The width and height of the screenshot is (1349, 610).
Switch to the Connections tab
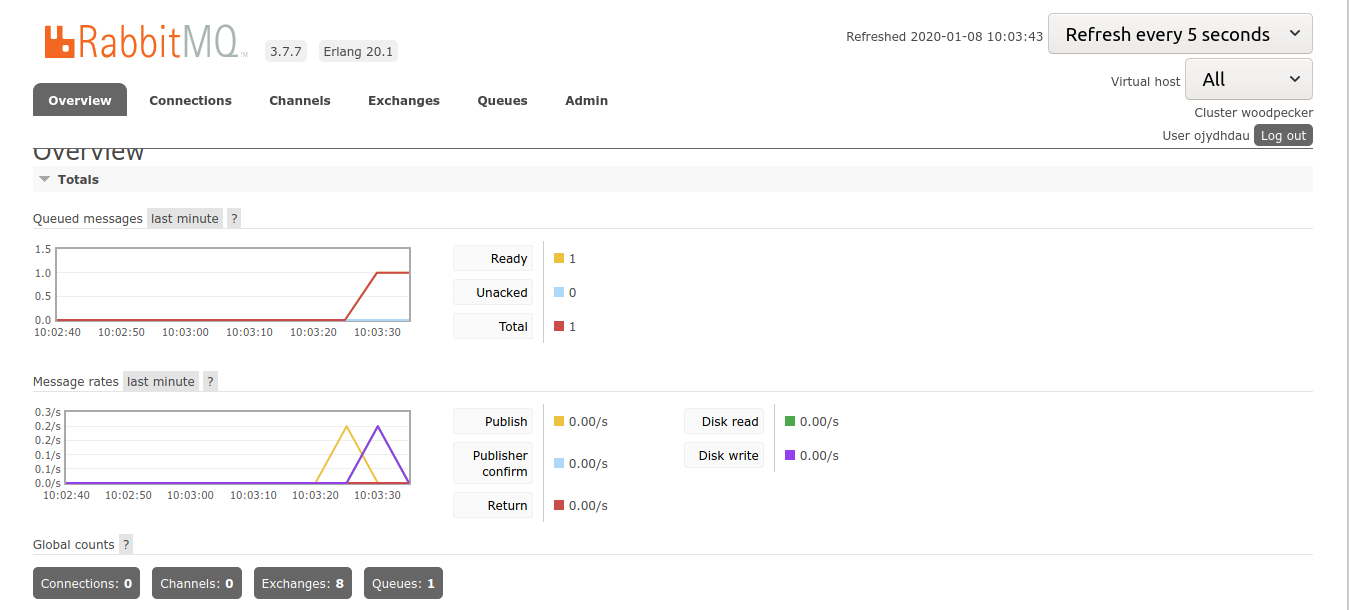[x=190, y=100]
